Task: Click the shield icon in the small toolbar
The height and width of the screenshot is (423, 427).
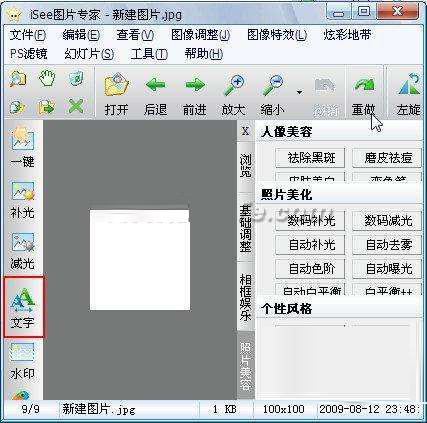Action: pyautogui.click(x=76, y=79)
